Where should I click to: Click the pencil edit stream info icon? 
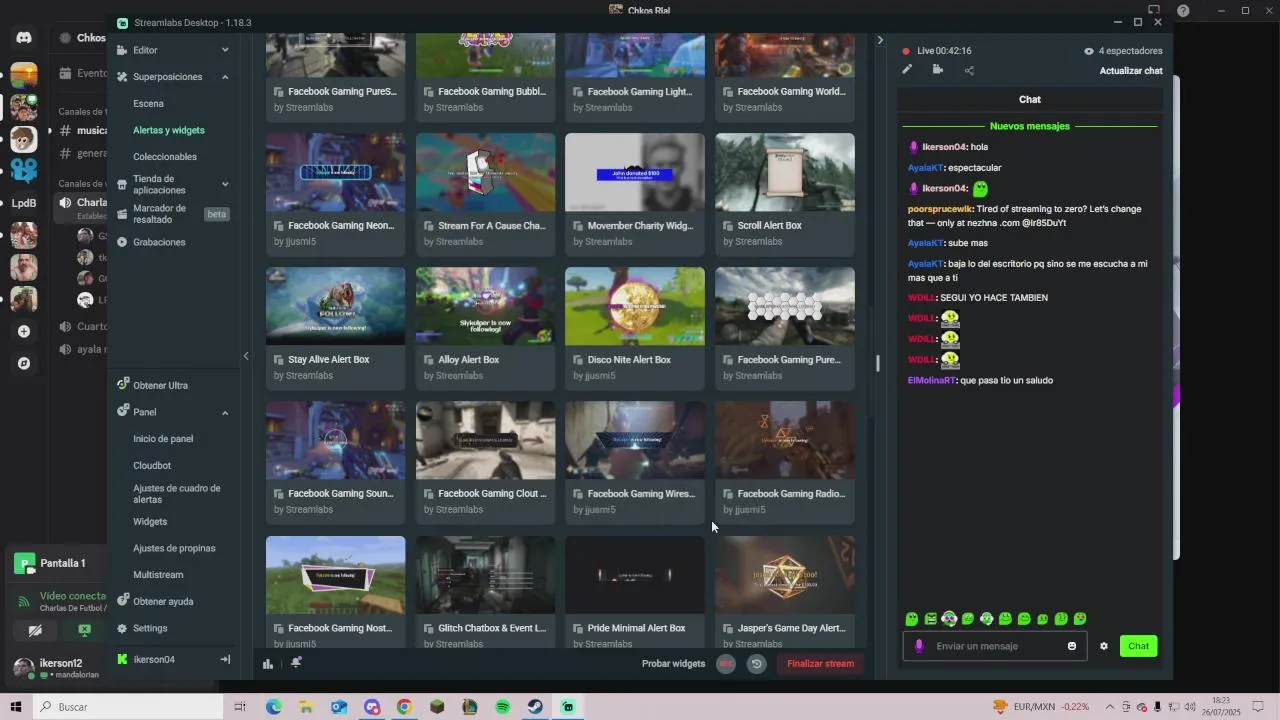coord(907,70)
